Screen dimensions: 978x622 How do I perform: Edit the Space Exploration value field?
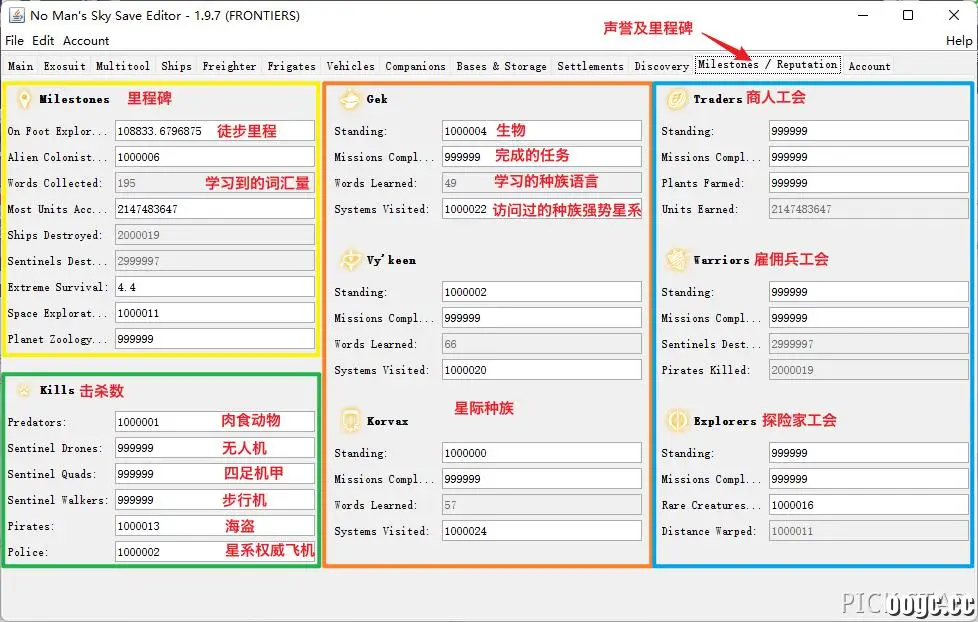pos(215,313)
